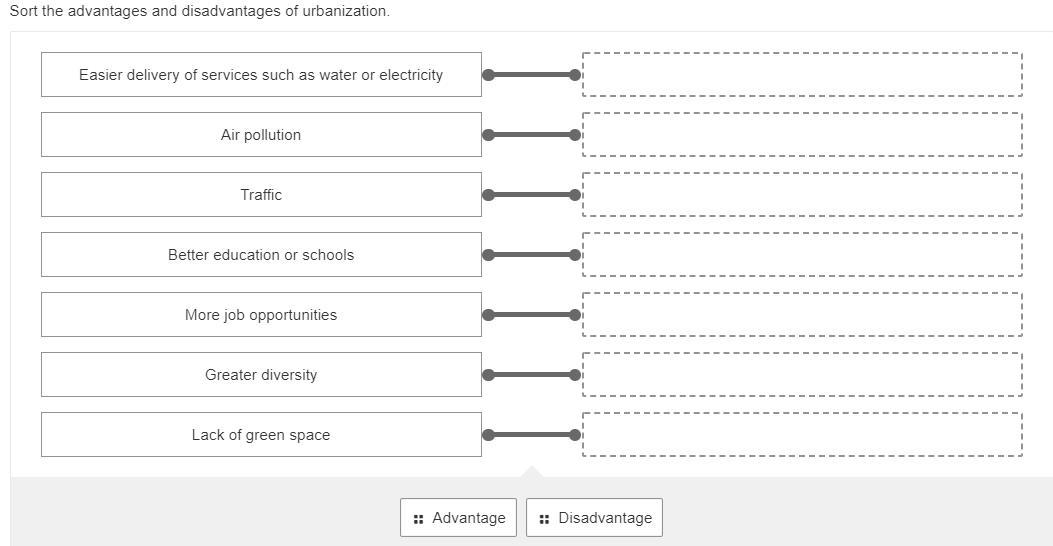Image resolution: width=1053 pixels, height=546 pixels.
Task: Click empty drop zone beside Traffic
Action: coord(802,195)
